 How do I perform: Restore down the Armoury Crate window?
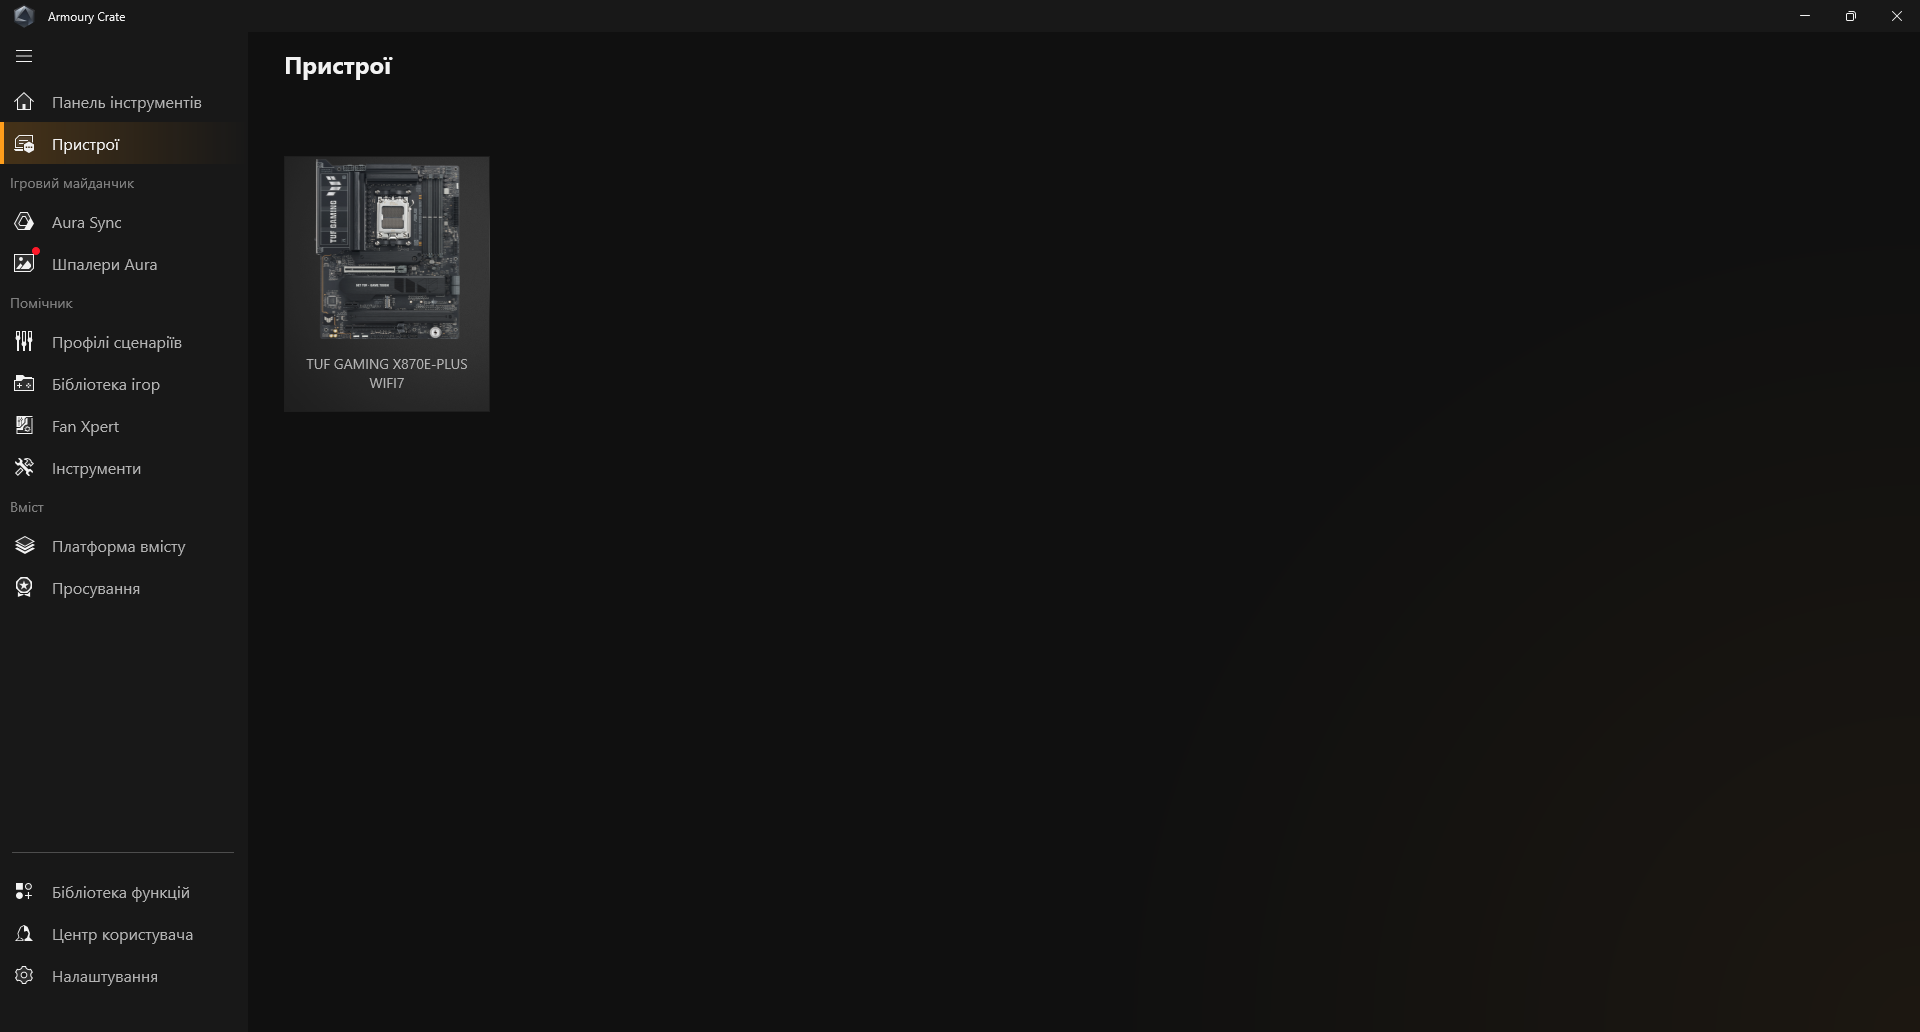pyautogui.click(x=1851, y=16)
